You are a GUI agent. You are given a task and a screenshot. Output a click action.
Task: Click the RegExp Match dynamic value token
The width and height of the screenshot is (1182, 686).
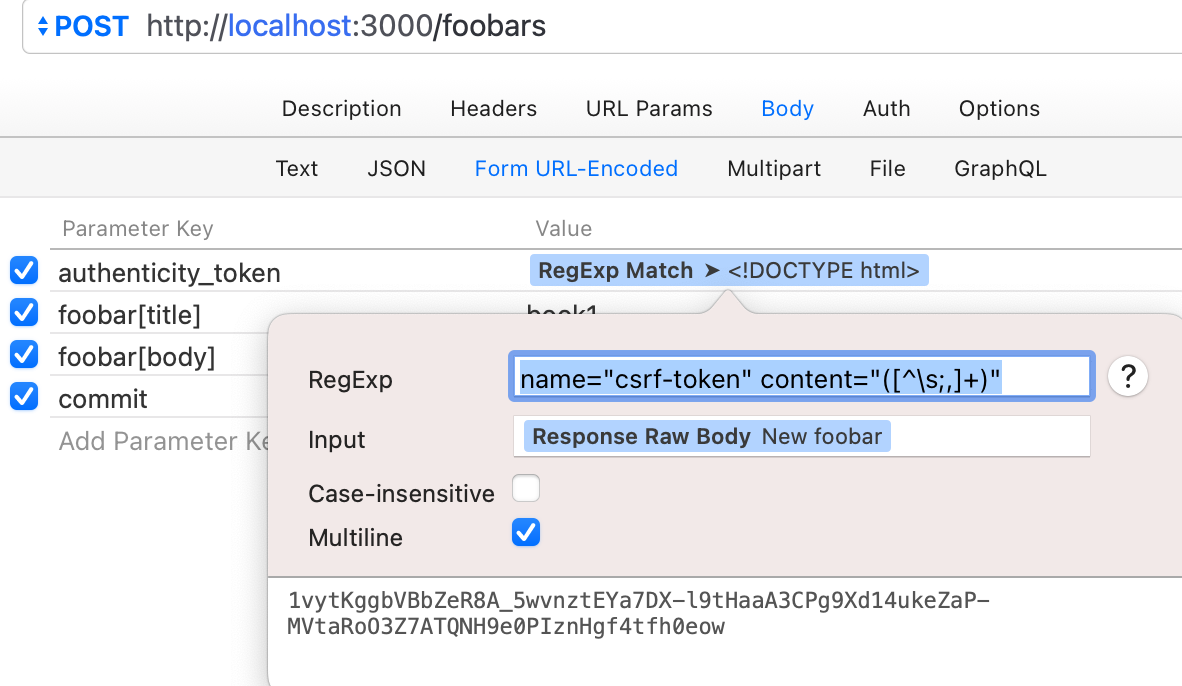728,270
